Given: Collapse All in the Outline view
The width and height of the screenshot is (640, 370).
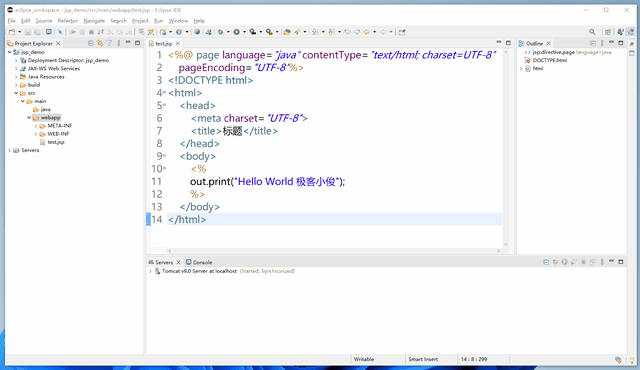Looking at the screenshot, I should 593,43.
